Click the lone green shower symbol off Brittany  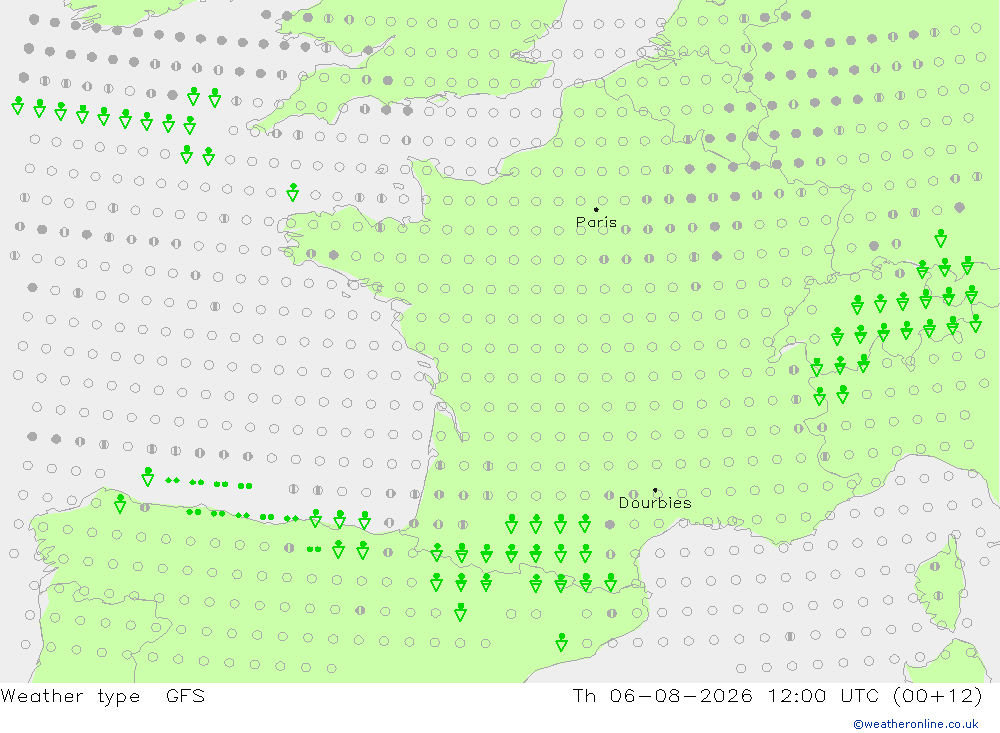point(293,192)
